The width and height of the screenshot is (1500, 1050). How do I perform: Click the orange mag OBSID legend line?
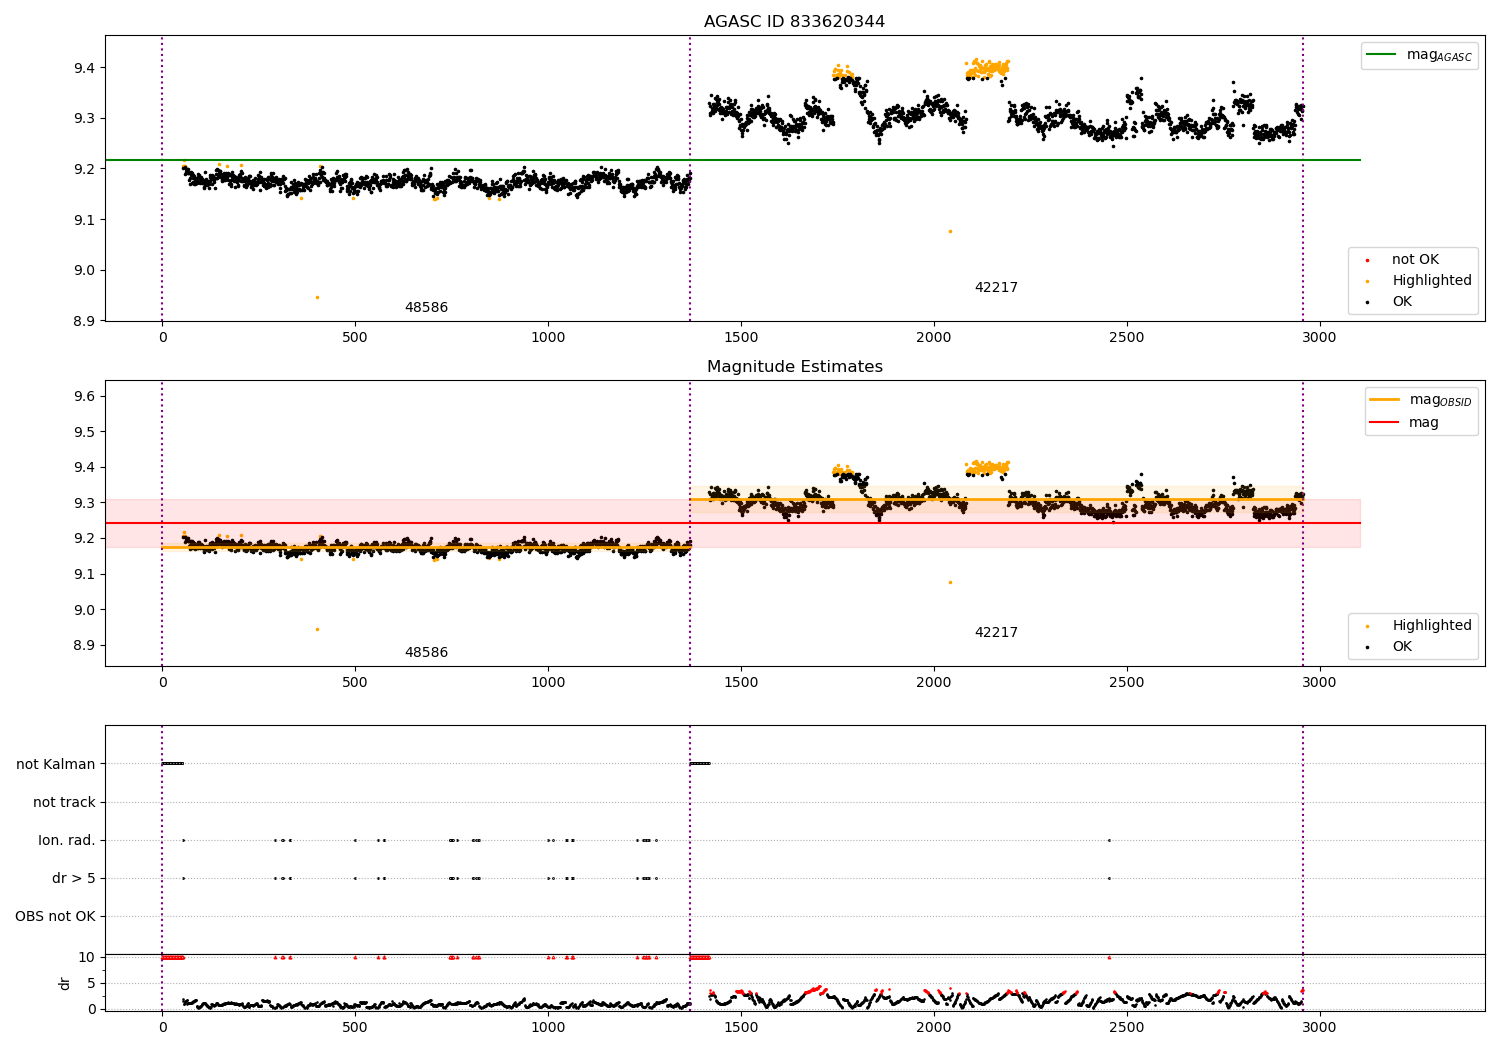pyautogui.click(x=1385, y=399)
